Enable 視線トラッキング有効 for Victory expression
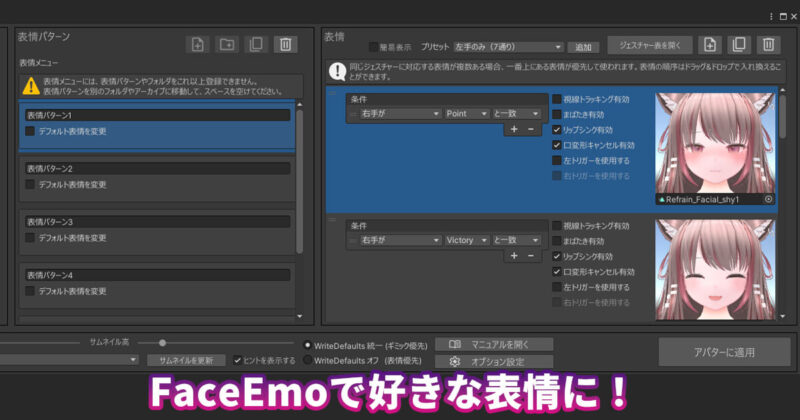The width and height of the screenshot is (800, 420). (x=557, y=226)
